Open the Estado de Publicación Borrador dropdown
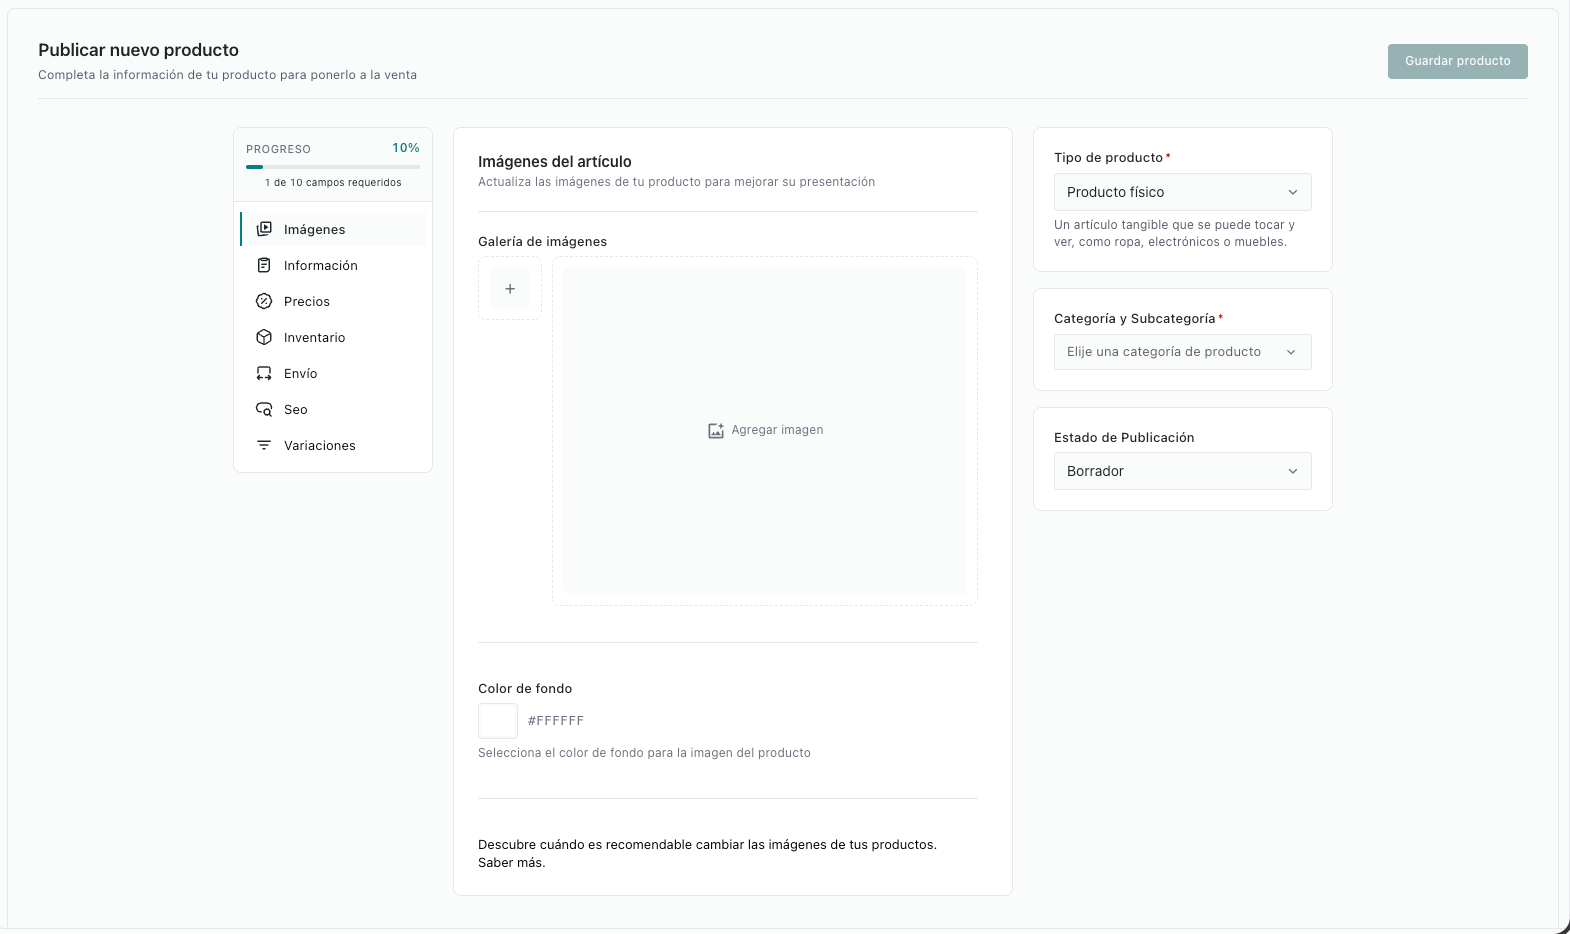The height and width of the screenshot is (934, 1570). pyautogui.click(x=1182, y=471)
